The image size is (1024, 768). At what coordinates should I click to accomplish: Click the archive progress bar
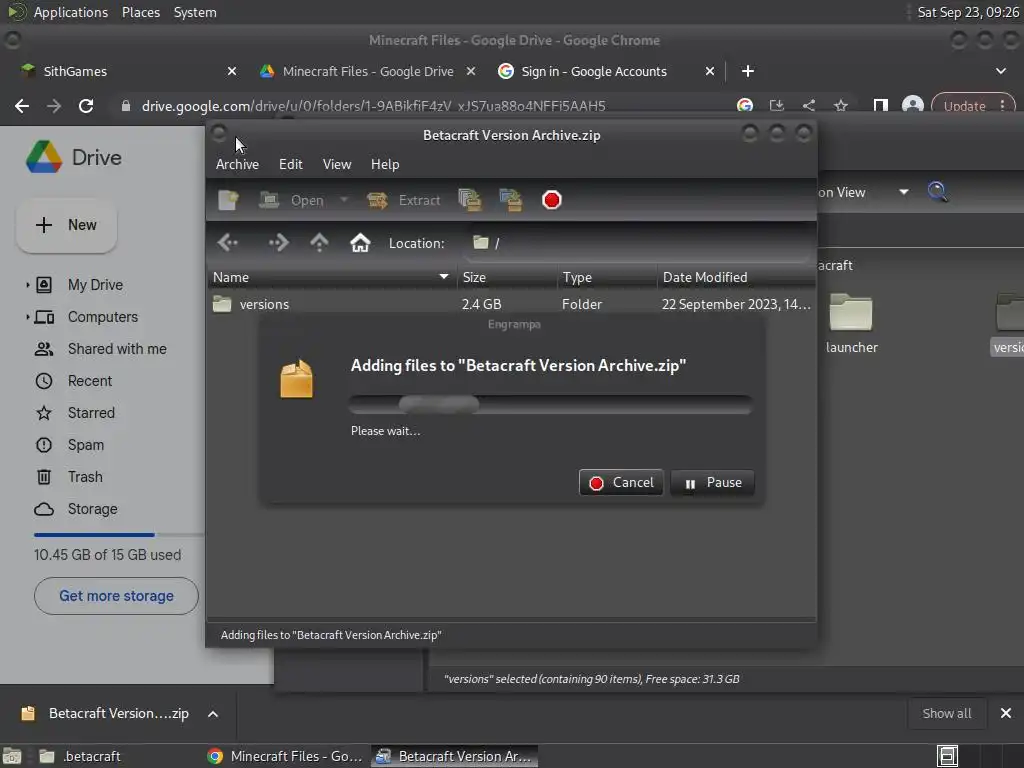click(551, 404)
